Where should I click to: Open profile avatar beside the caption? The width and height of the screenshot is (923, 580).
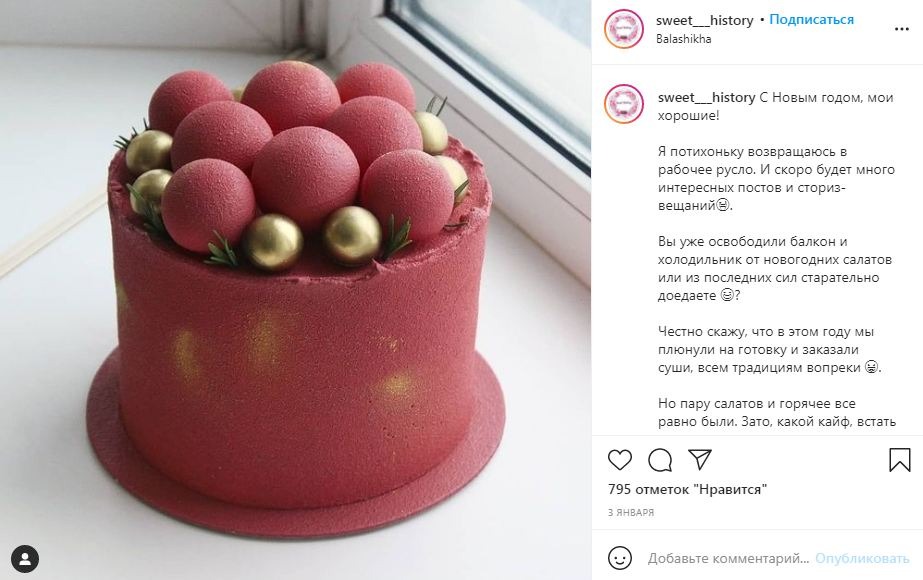coord(624,104)
